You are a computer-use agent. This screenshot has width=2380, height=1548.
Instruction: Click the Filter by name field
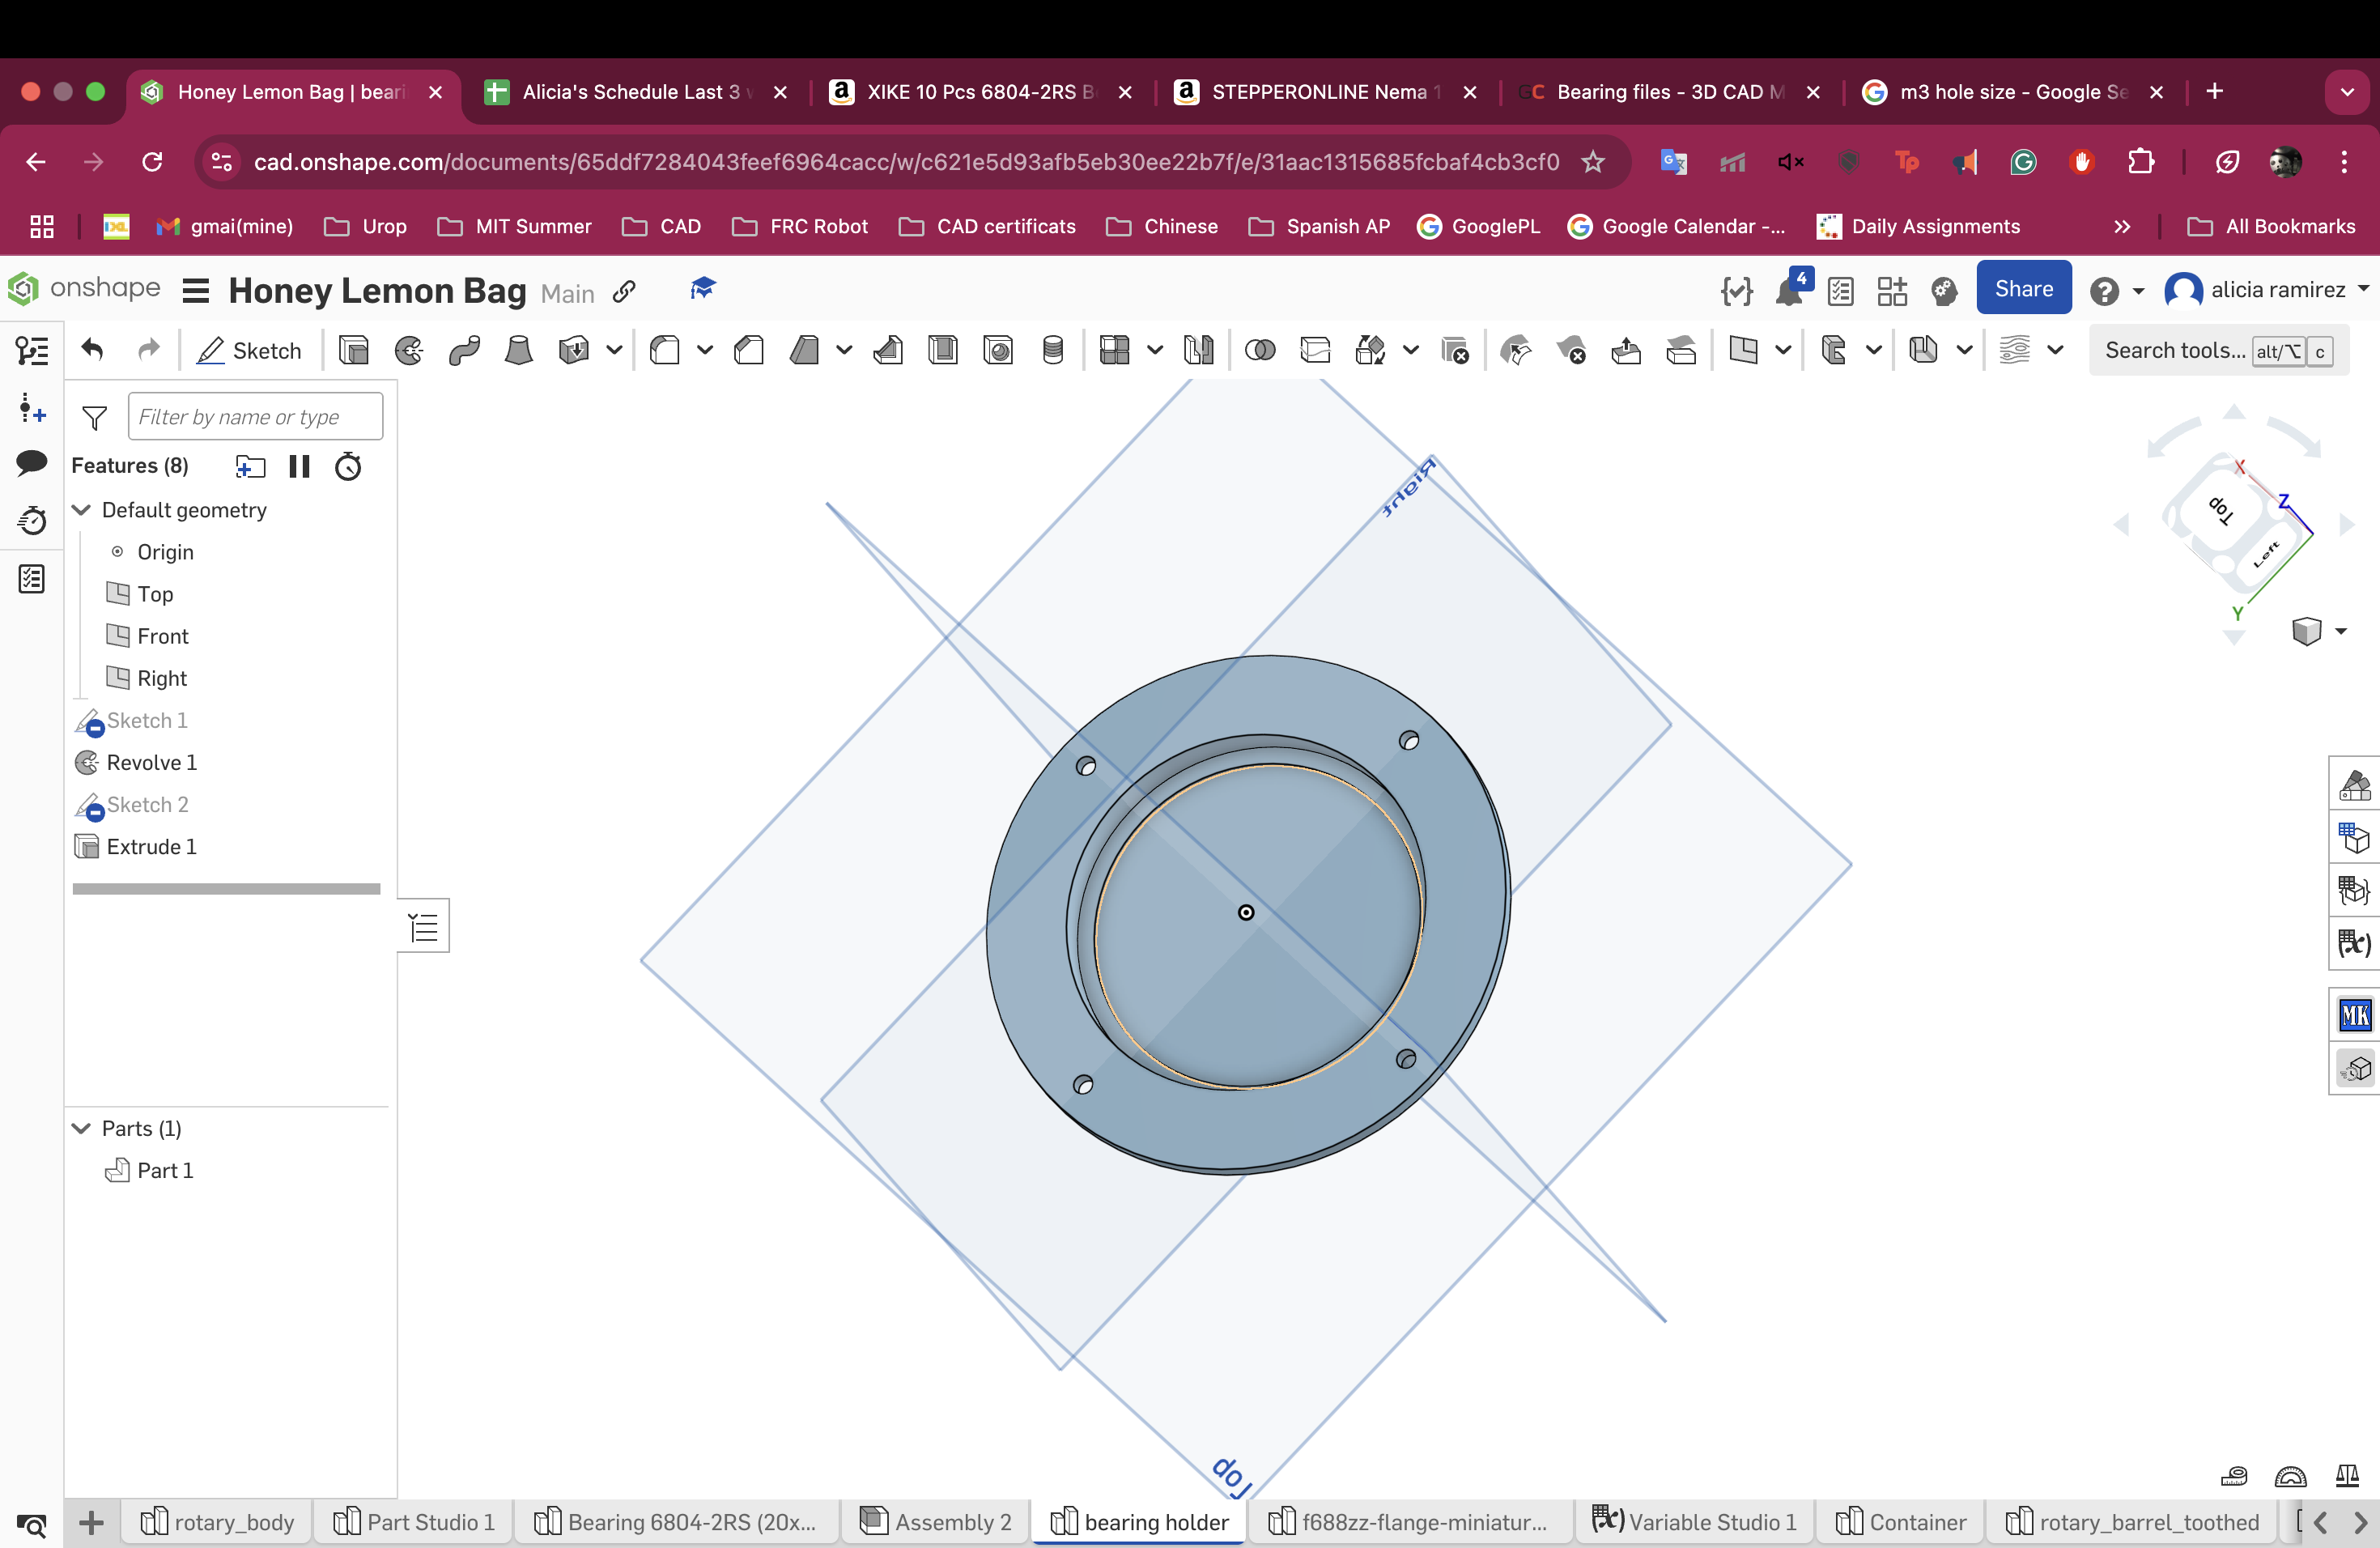pyautogui.click(x=255, y=416)
